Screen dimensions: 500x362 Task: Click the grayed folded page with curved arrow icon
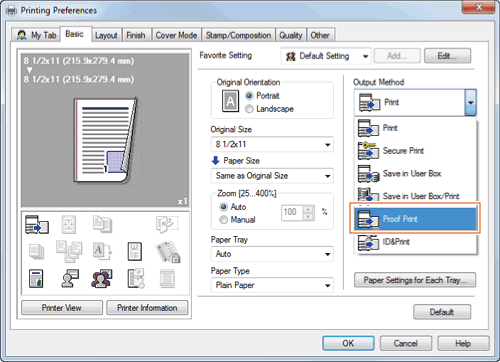pos(167,224)
